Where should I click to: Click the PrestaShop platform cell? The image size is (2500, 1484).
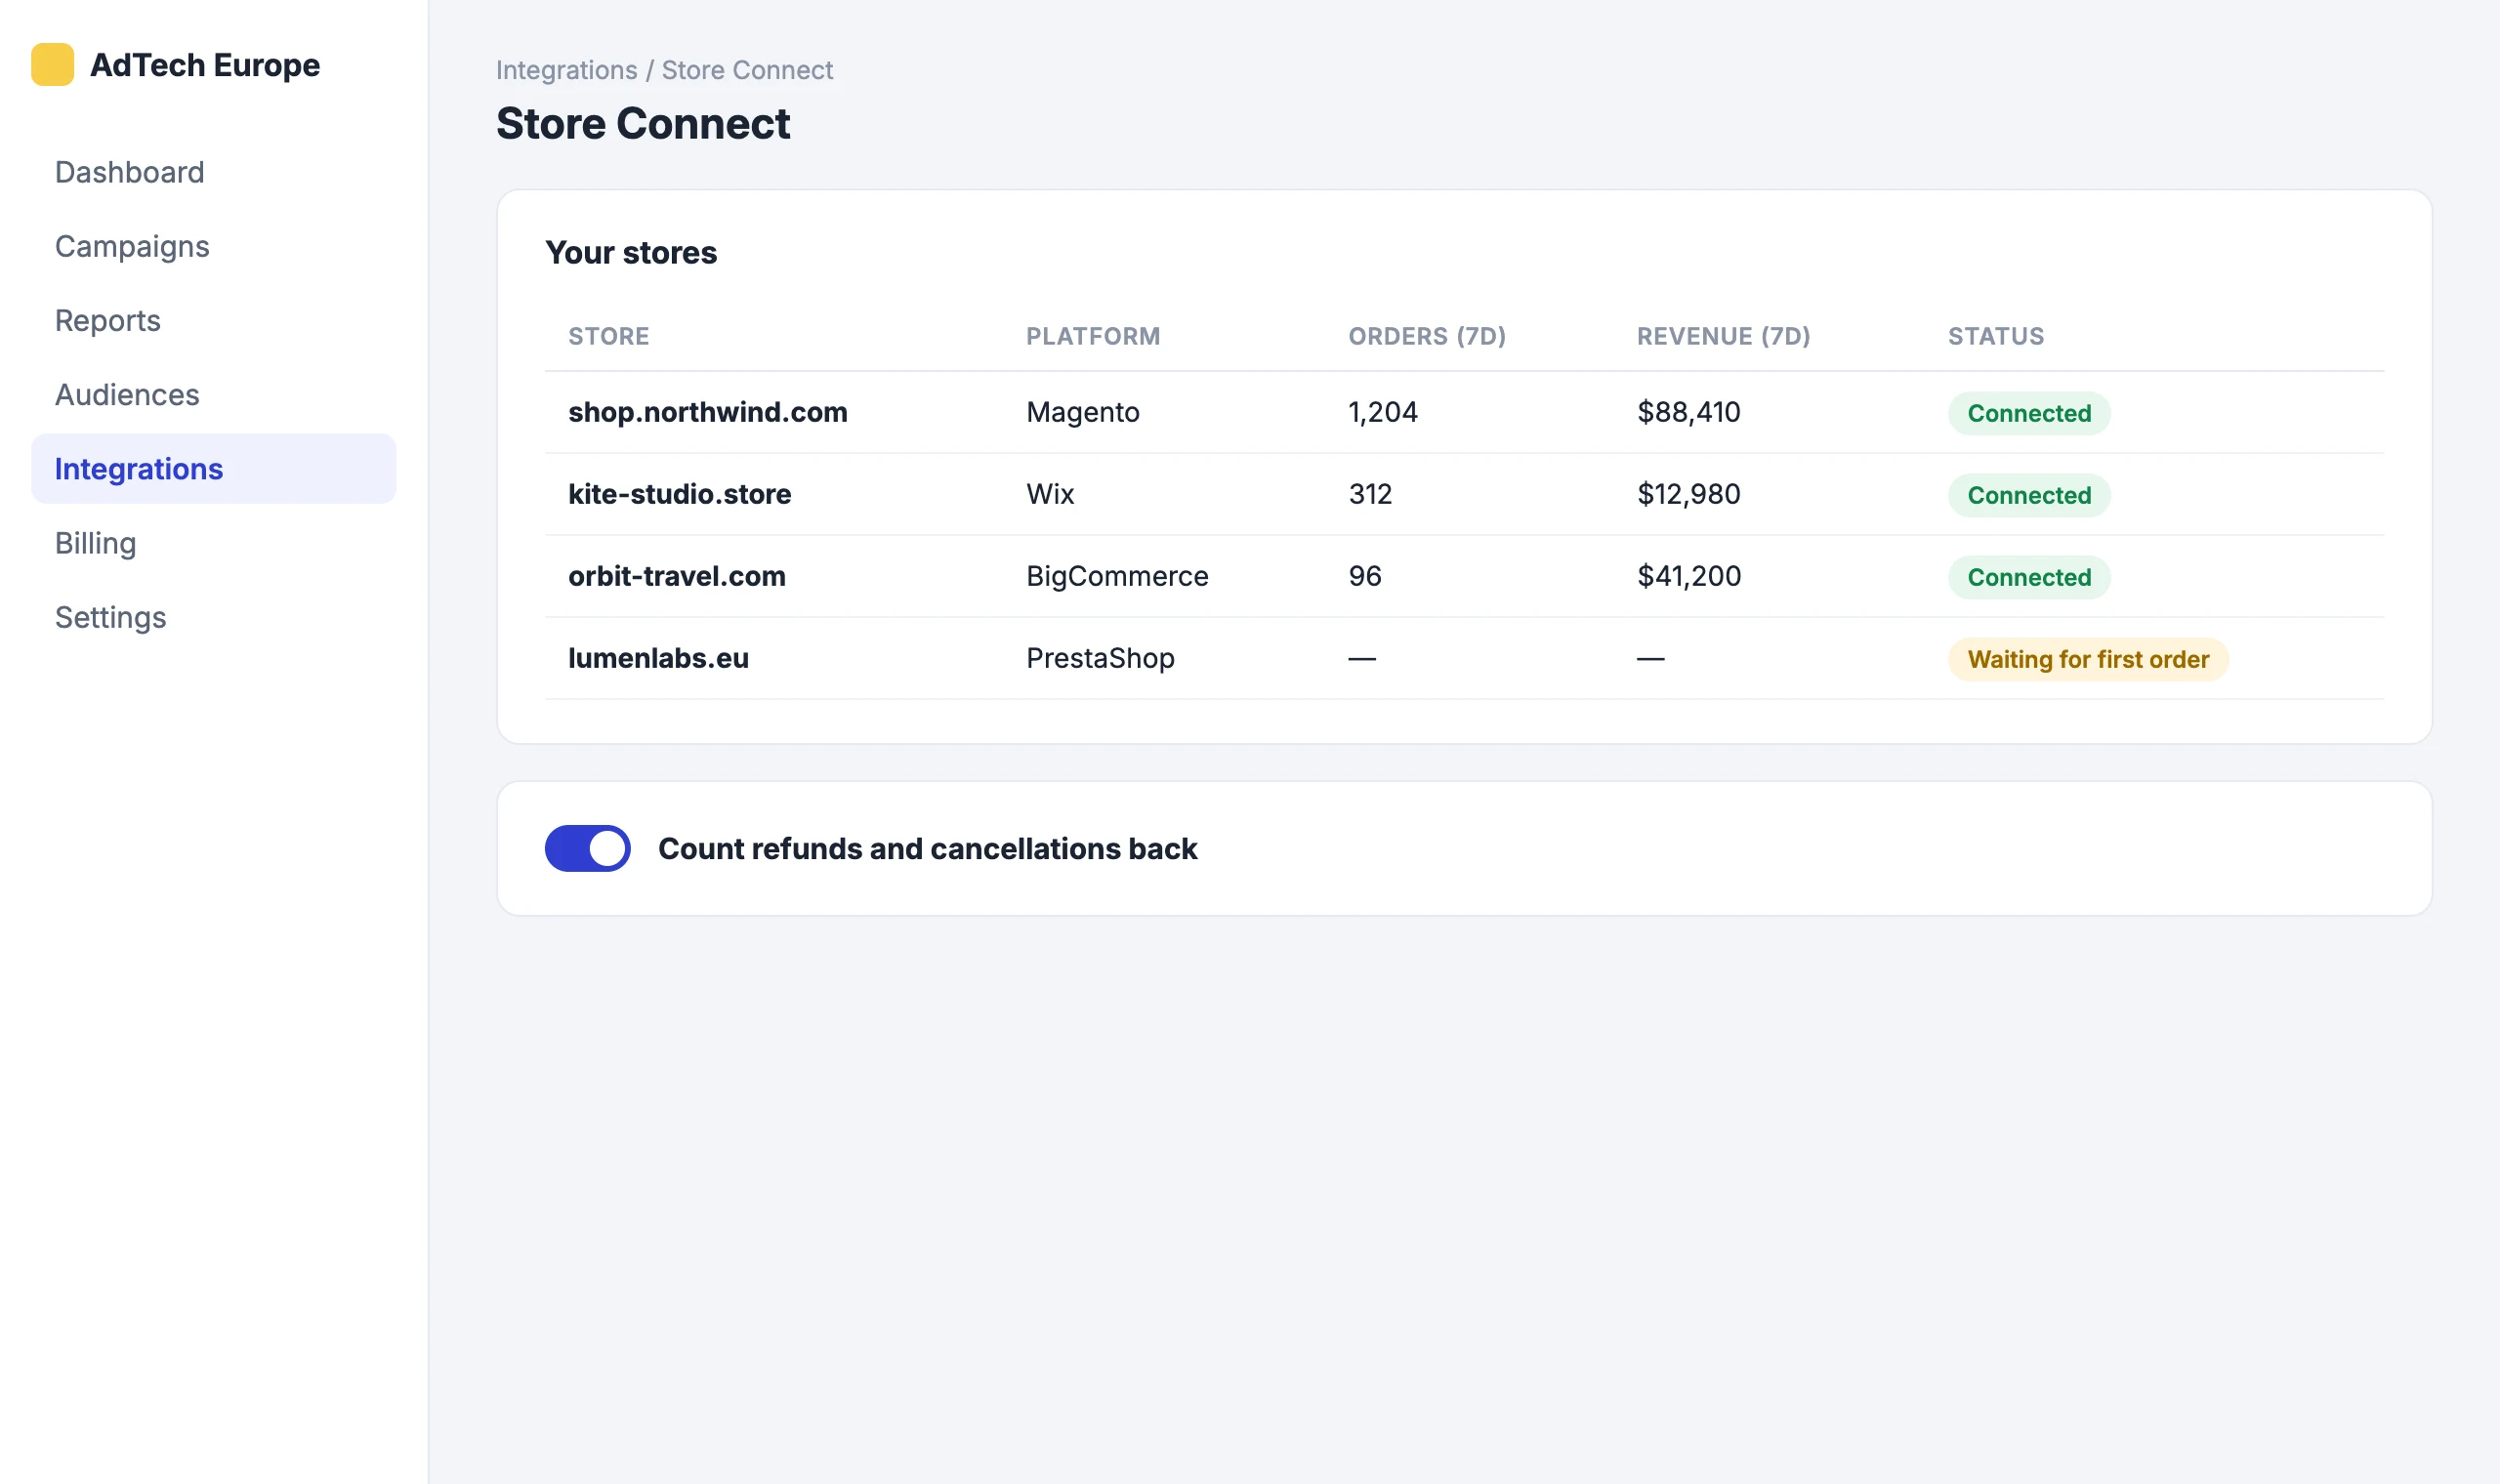(1100, 658)
